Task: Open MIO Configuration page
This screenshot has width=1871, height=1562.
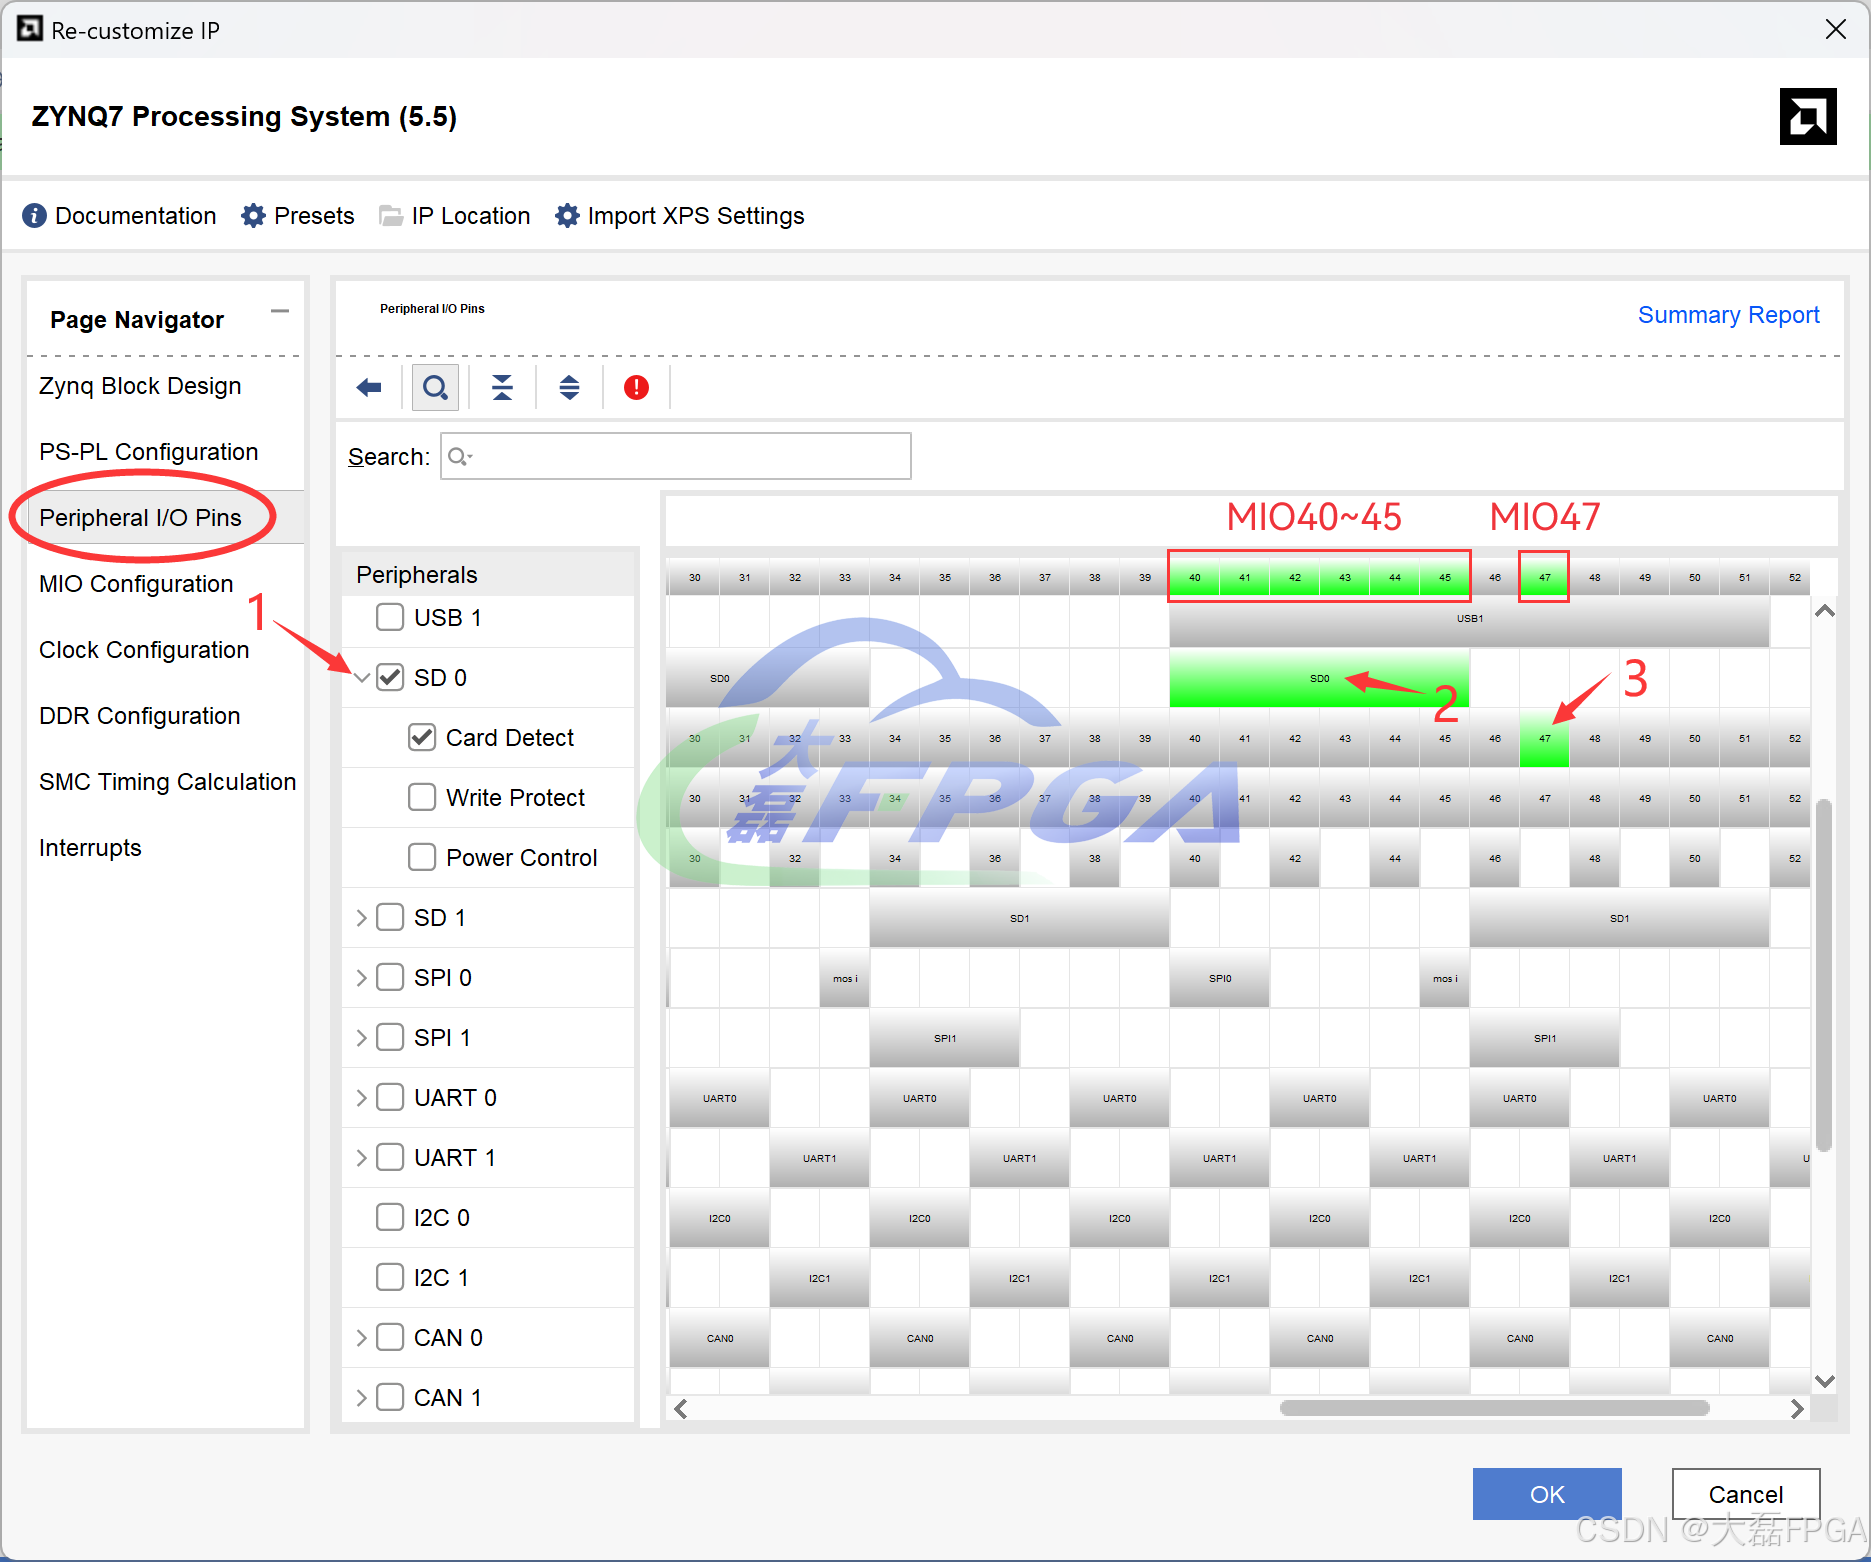Action: [136, 584]
